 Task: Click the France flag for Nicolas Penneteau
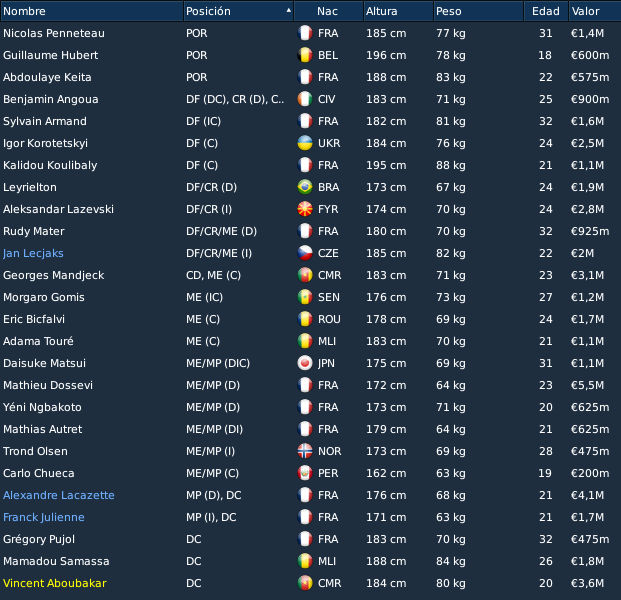click(305, 33)
